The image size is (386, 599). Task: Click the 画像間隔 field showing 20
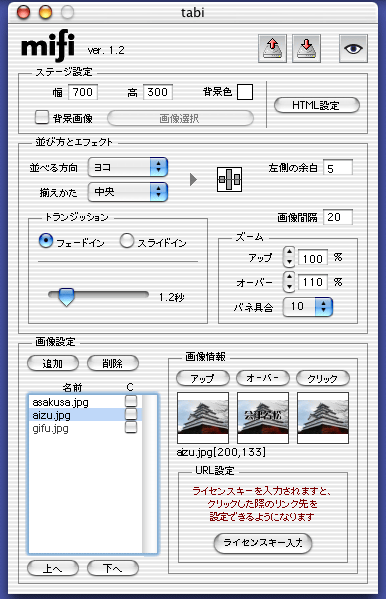[x=338, y=217]
